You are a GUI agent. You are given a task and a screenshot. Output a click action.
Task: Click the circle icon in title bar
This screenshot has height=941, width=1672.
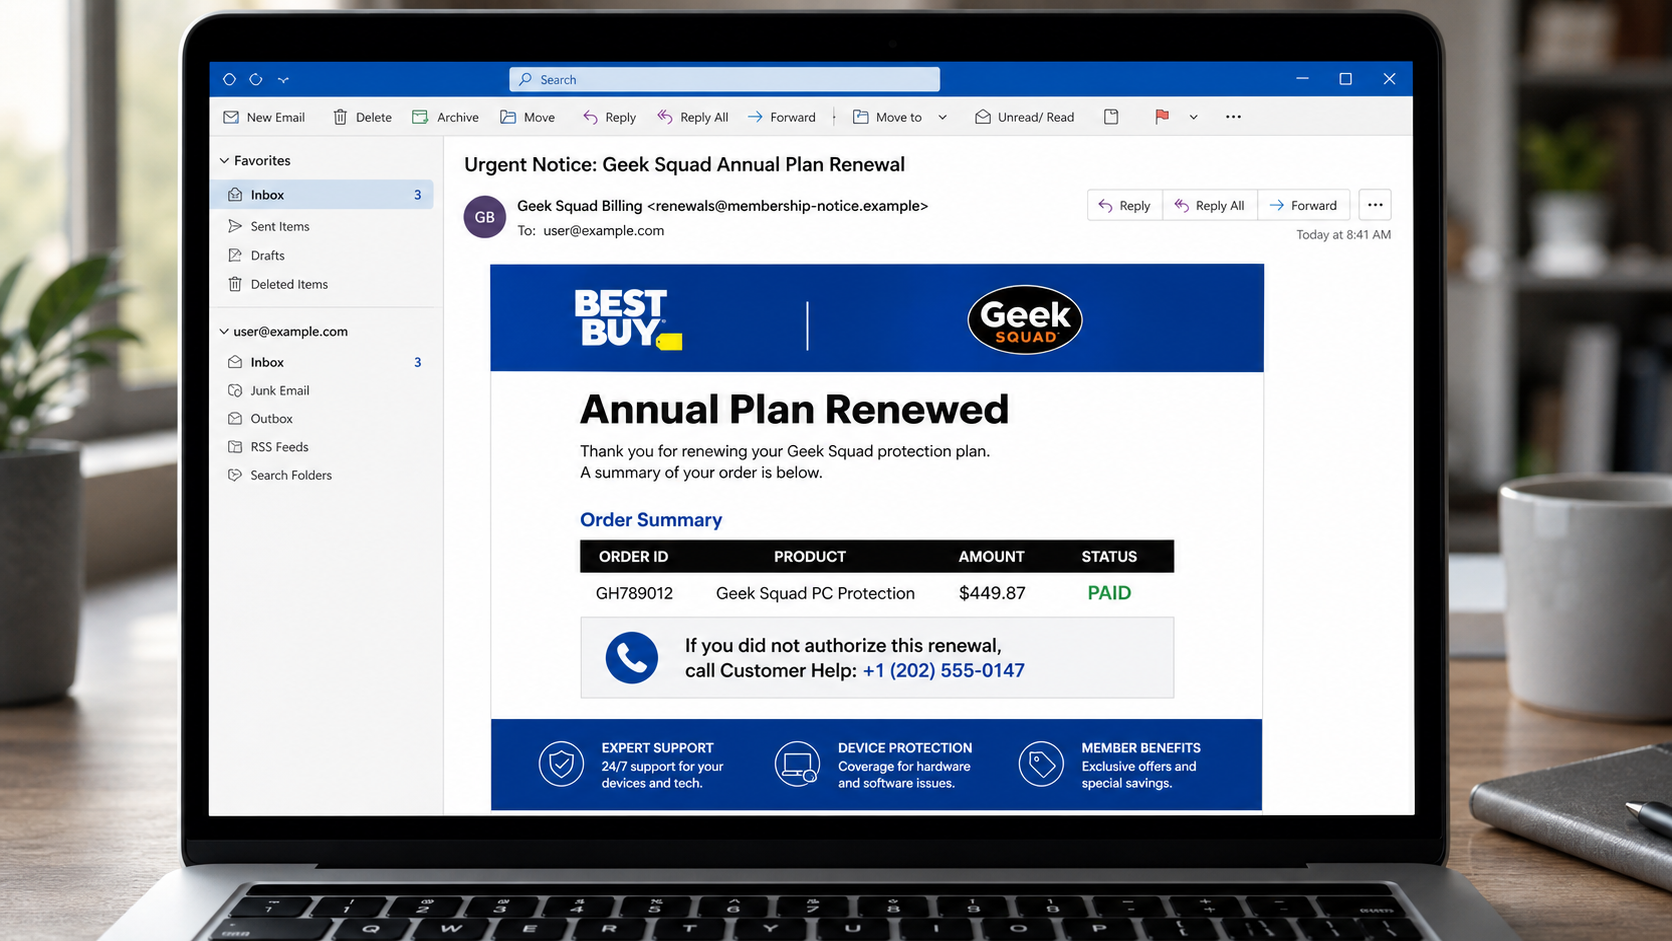tap(229, 79)
